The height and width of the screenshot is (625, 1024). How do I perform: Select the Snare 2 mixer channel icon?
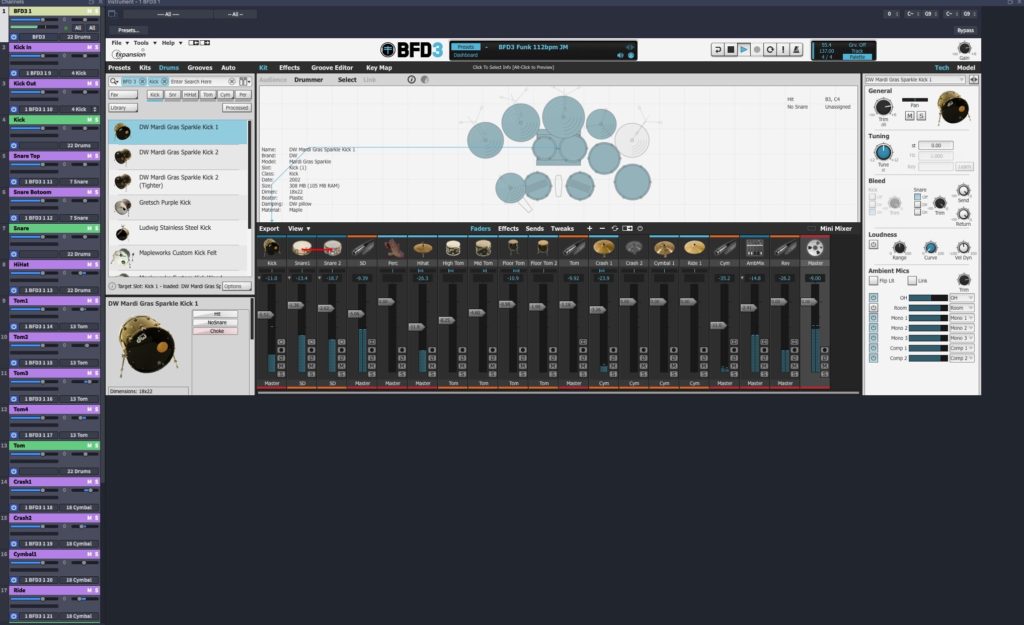coord(332,248)
